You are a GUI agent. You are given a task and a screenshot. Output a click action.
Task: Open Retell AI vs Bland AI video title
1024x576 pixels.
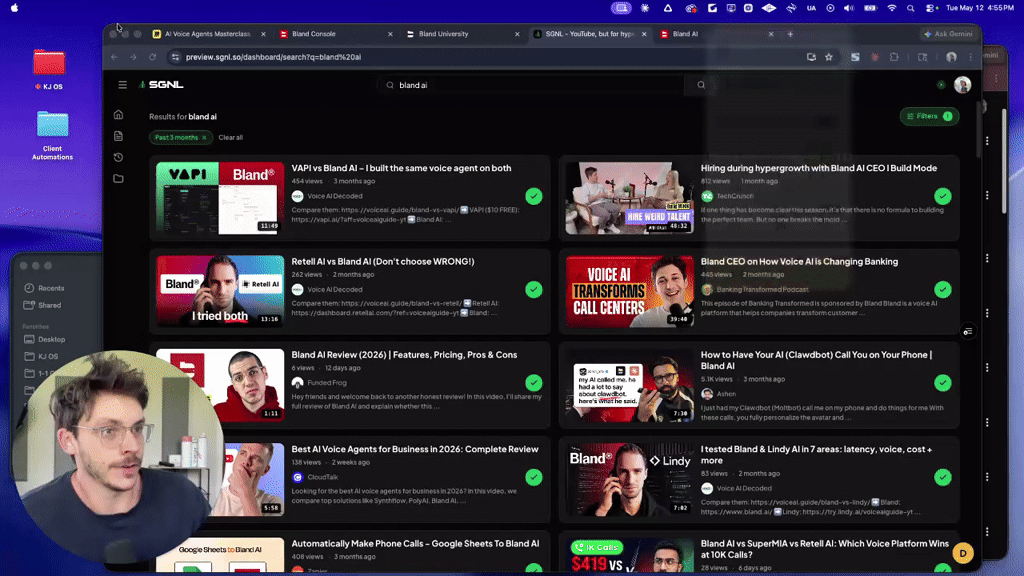click(383, 262)
